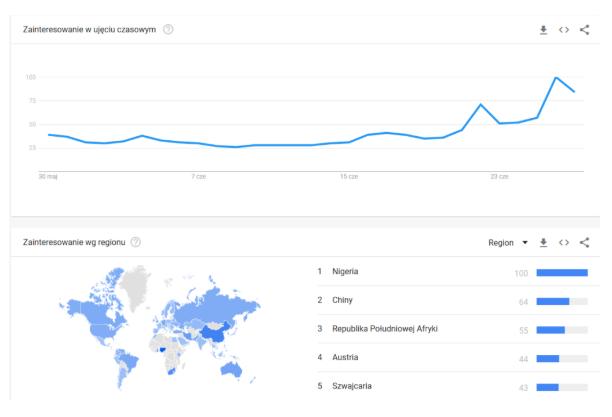This screenshot has height=417, width=612.
Task: Open embed code for time chart
Action: click(x=564, y=29)
